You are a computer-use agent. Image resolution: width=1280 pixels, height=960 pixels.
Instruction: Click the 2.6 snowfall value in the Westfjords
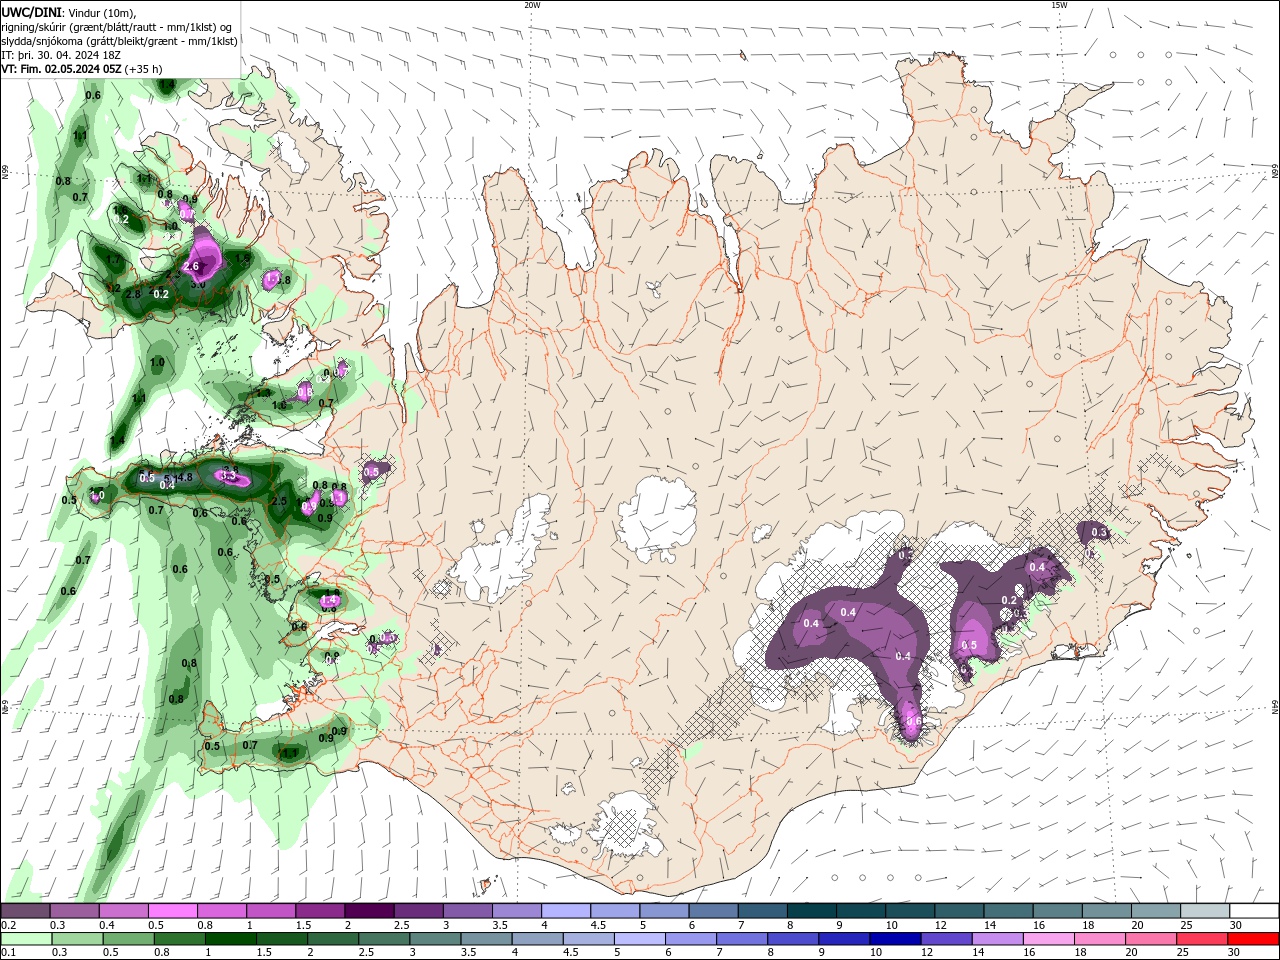click(x=192, y=267)
